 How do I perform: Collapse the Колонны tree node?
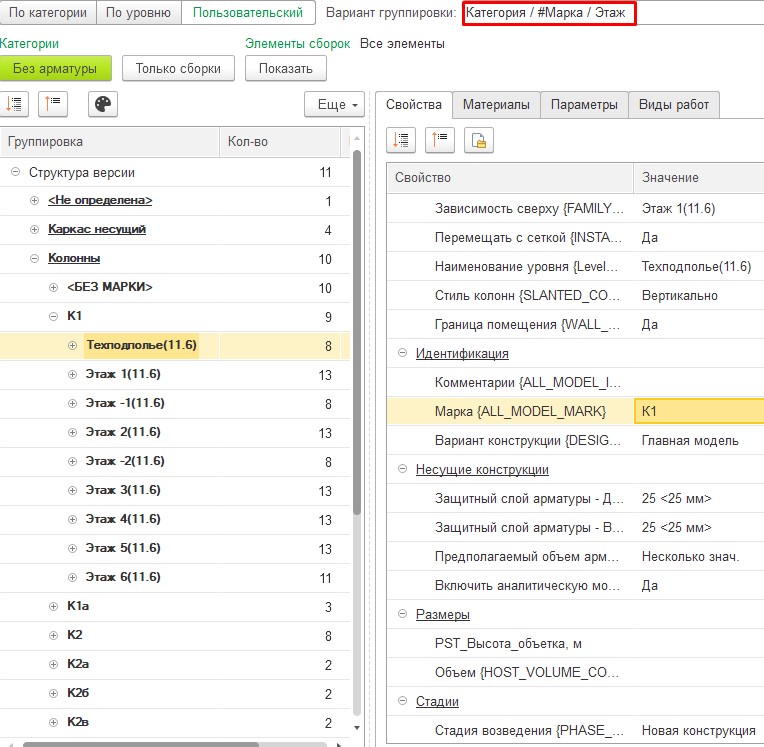tap(34, 258)
